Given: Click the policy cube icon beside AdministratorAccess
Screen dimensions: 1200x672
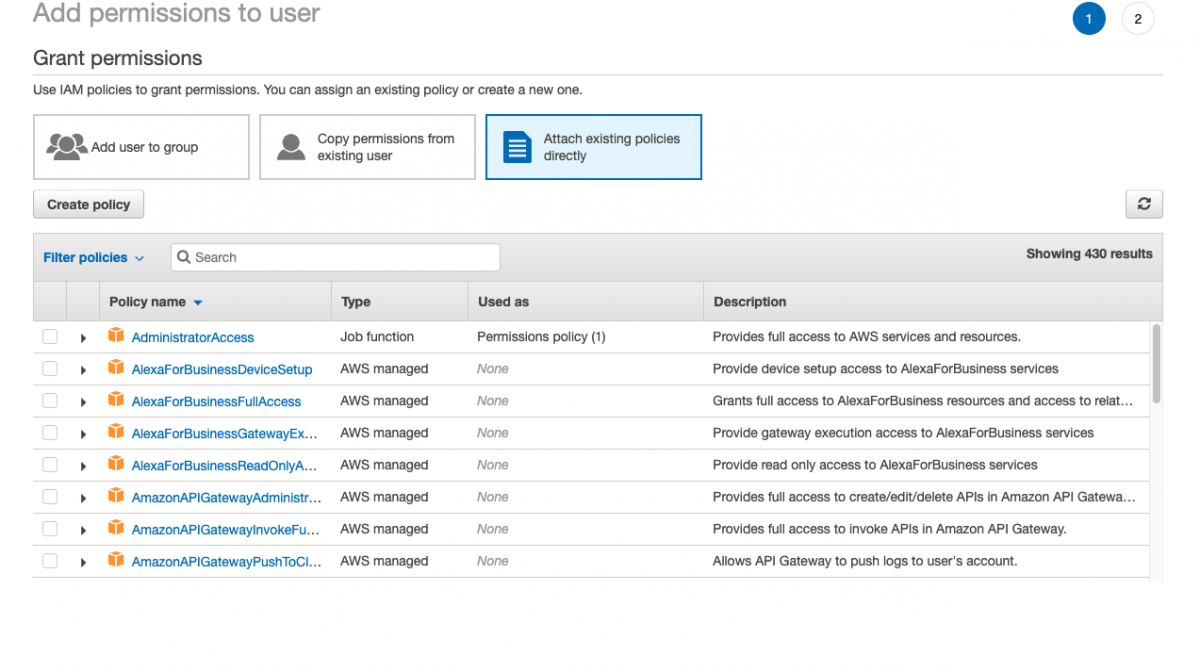Looking at the screenshot, I should pyautogui.click(x=117, y=337).
